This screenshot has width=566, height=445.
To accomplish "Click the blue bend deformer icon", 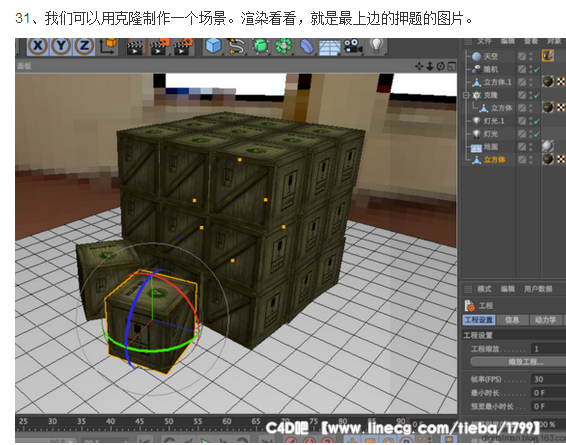I will 306,47.
